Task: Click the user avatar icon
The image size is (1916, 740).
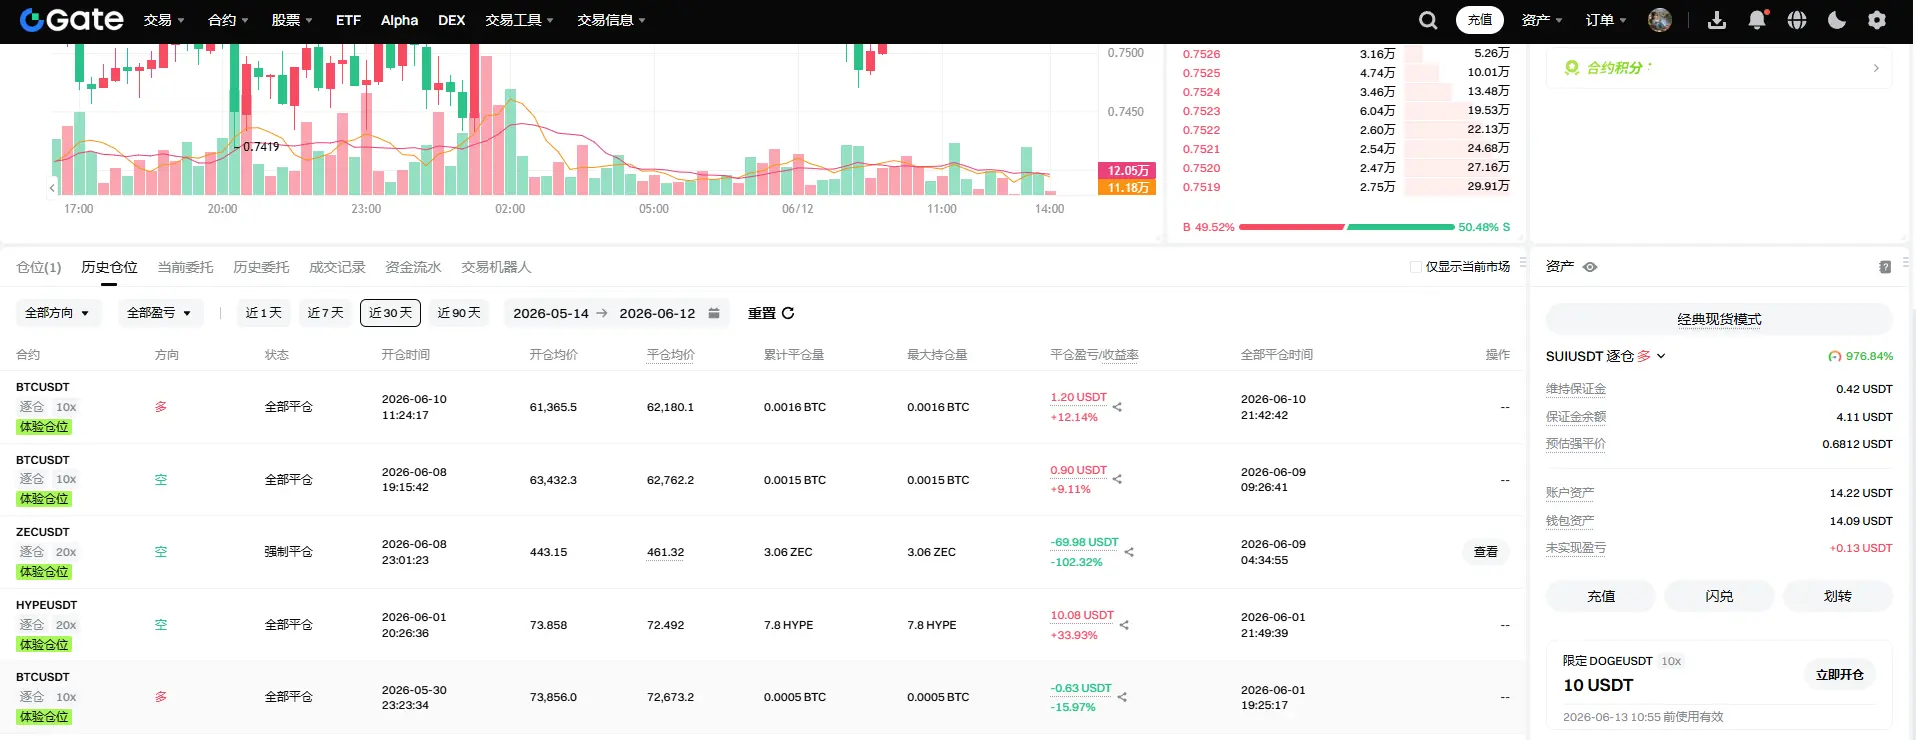Action: coord(1660,20)
